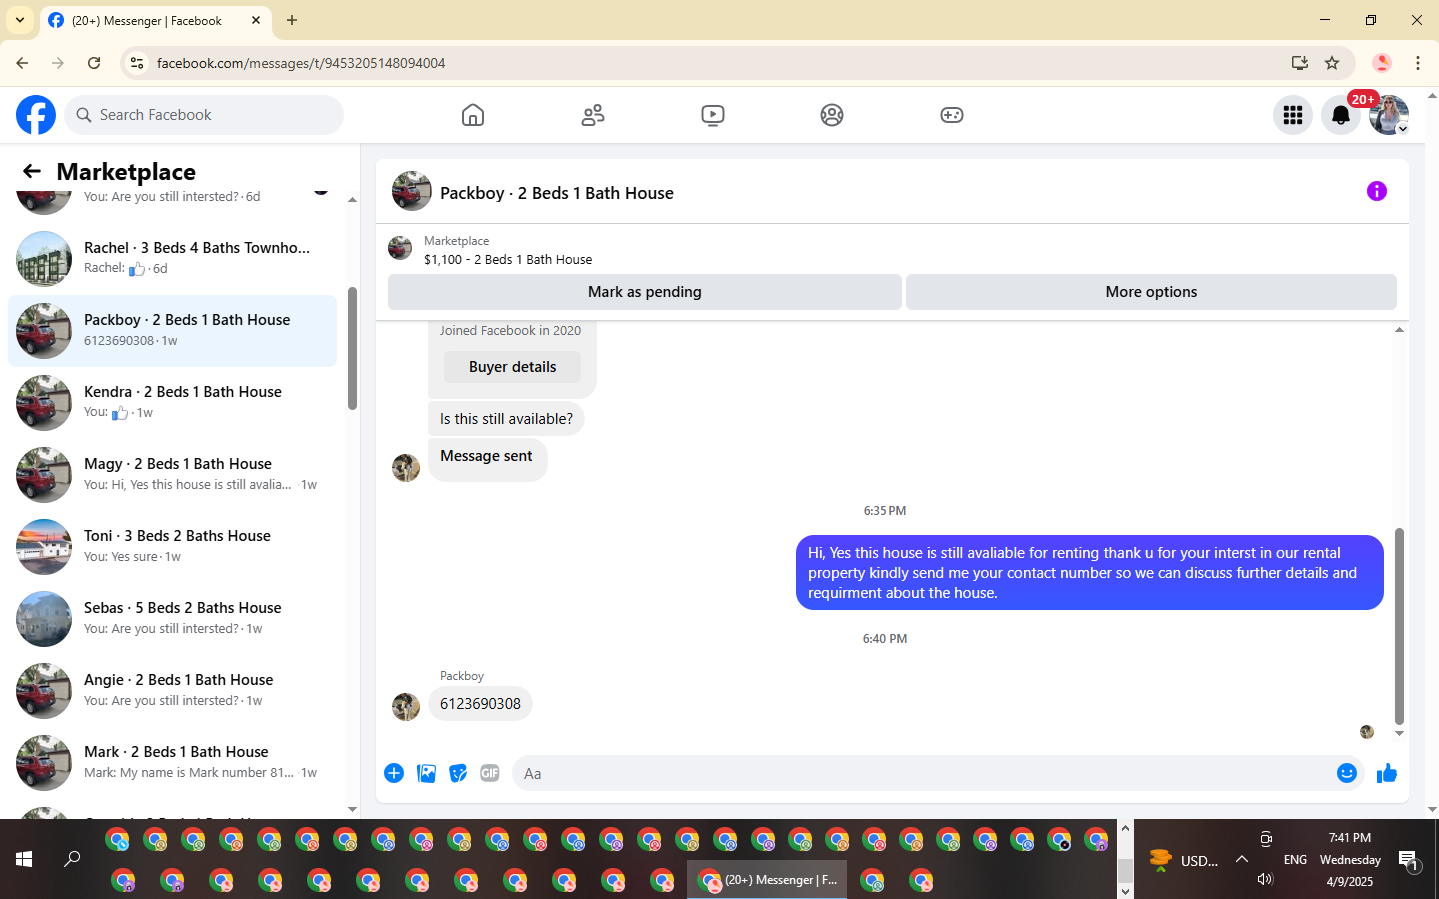Click the conversation list scrollbar
The image size is (1439, 899).
coord(352,348)
